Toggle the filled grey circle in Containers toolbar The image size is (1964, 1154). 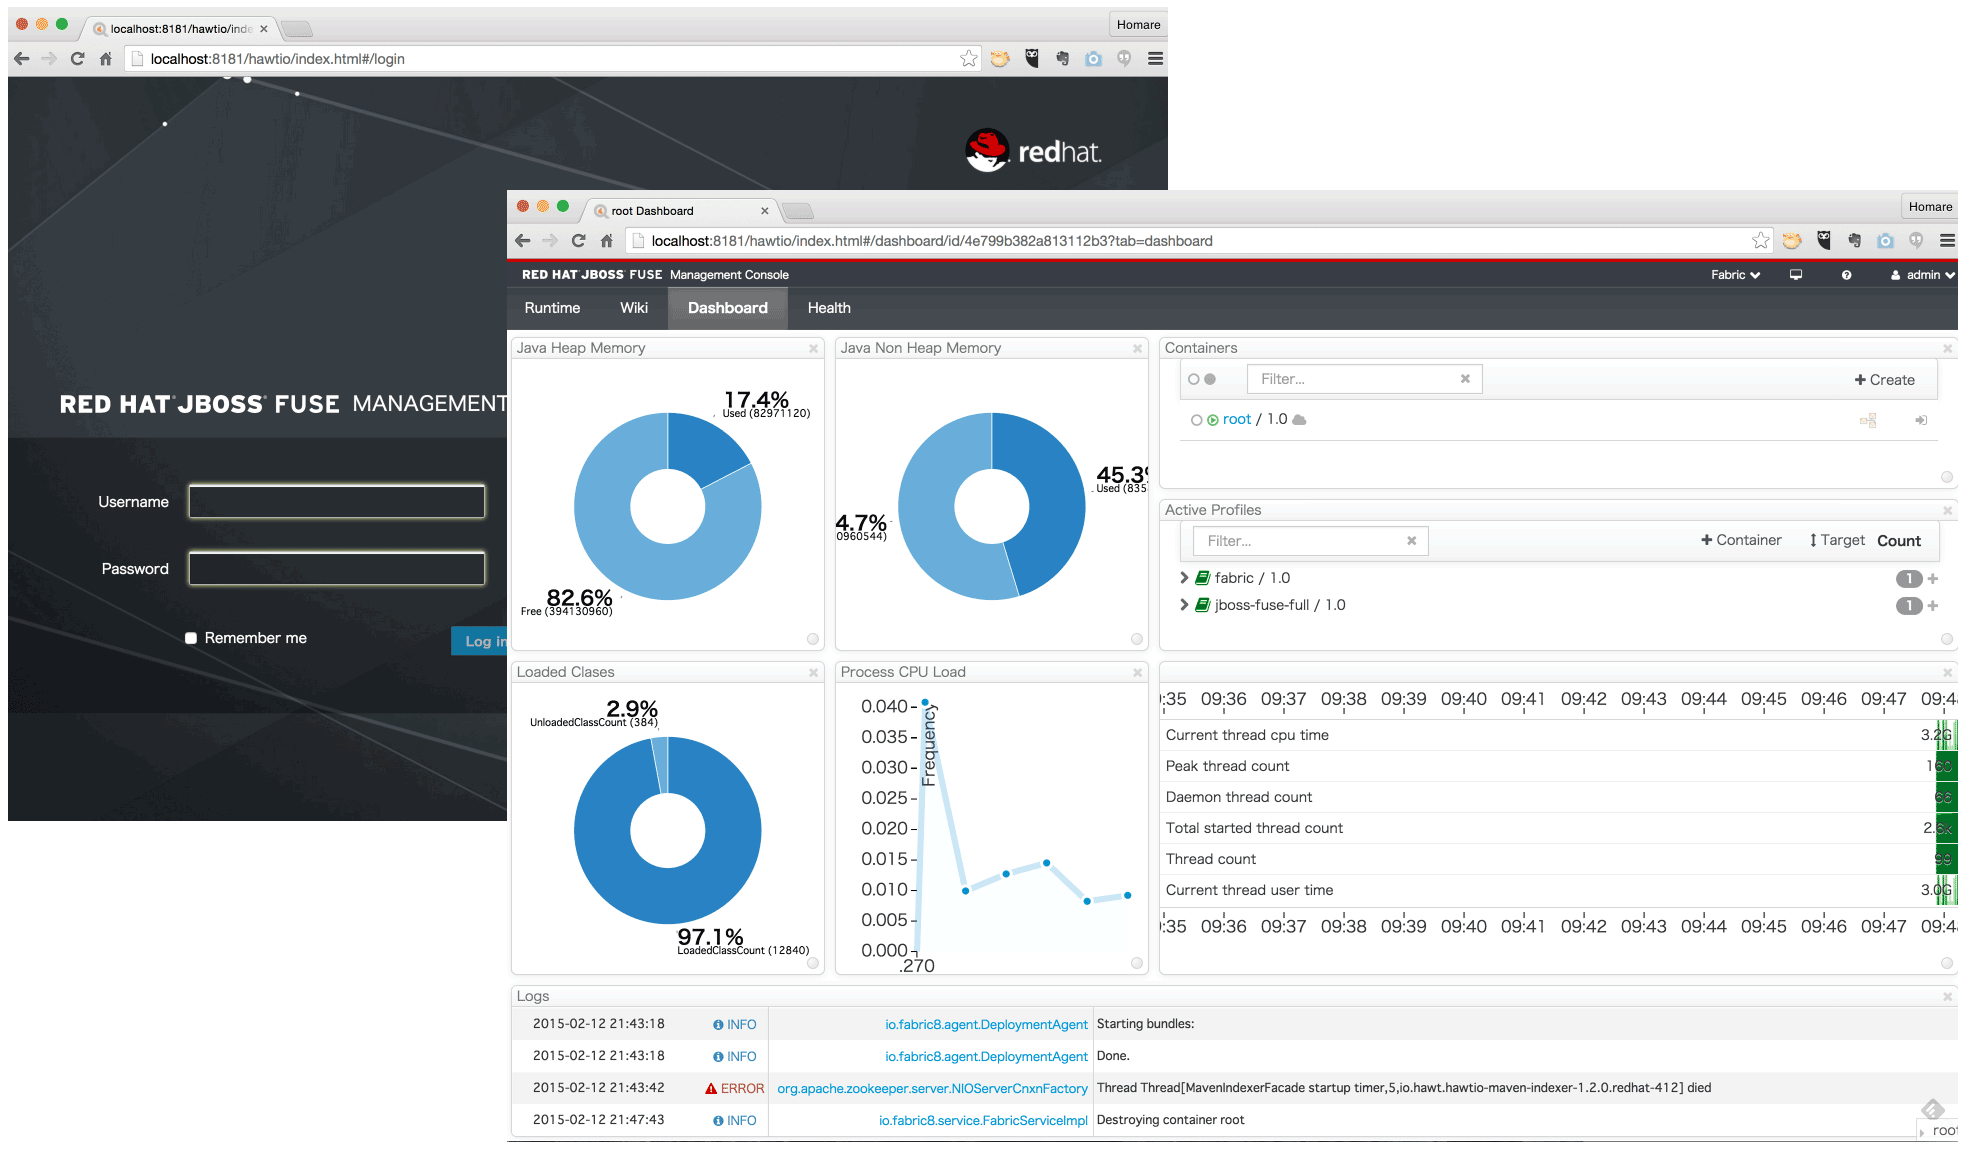(1210, 379)
